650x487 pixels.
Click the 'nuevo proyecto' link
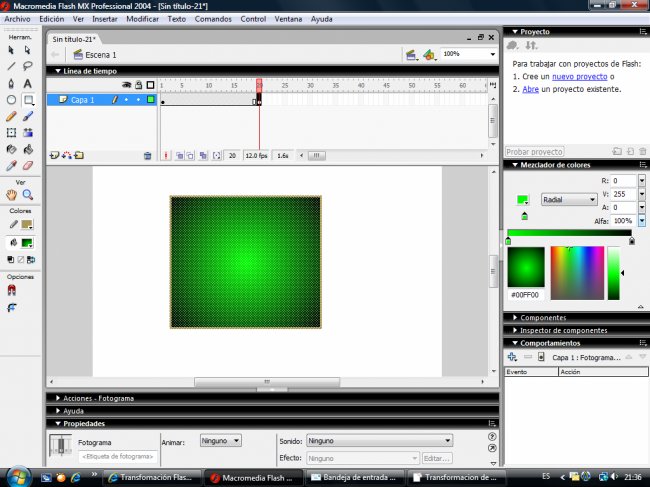pos(578,76)
